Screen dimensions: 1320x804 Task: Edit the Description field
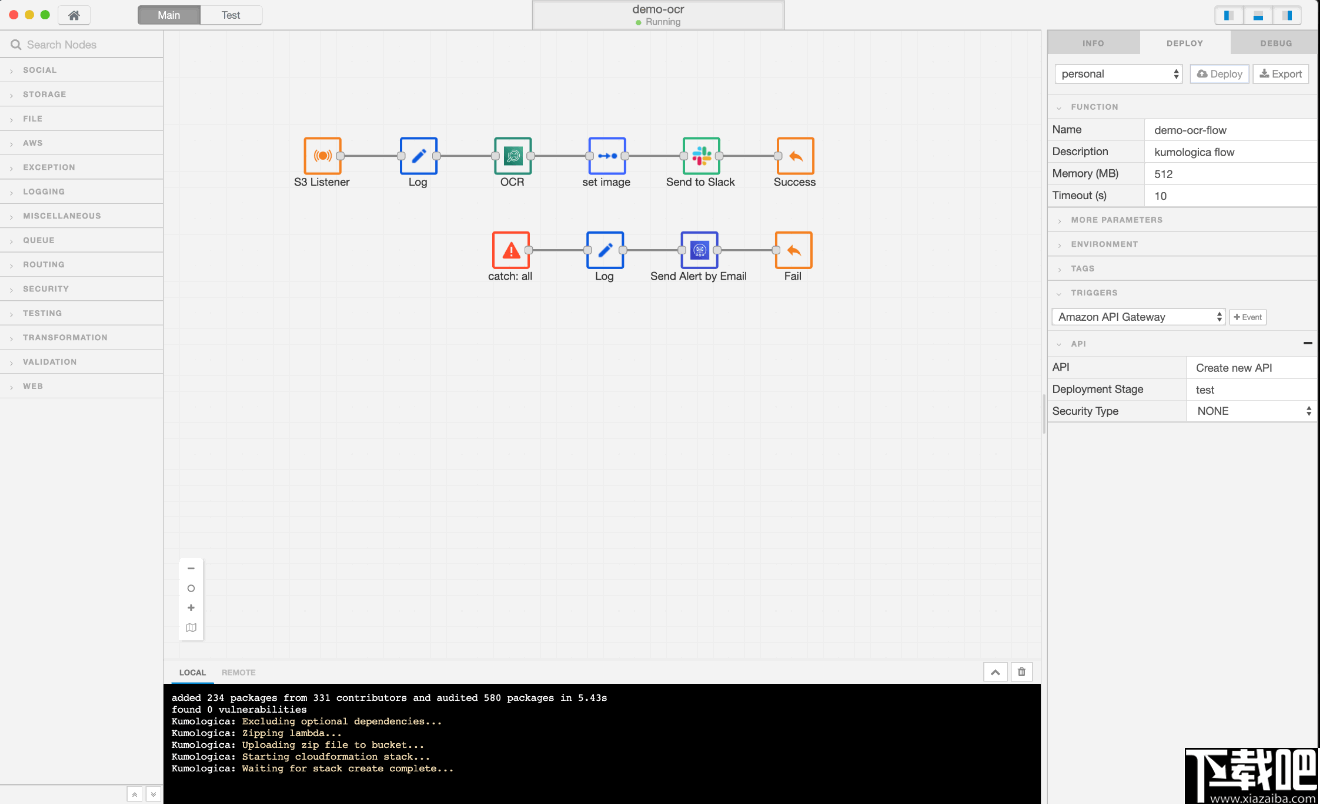(1231, 152)
